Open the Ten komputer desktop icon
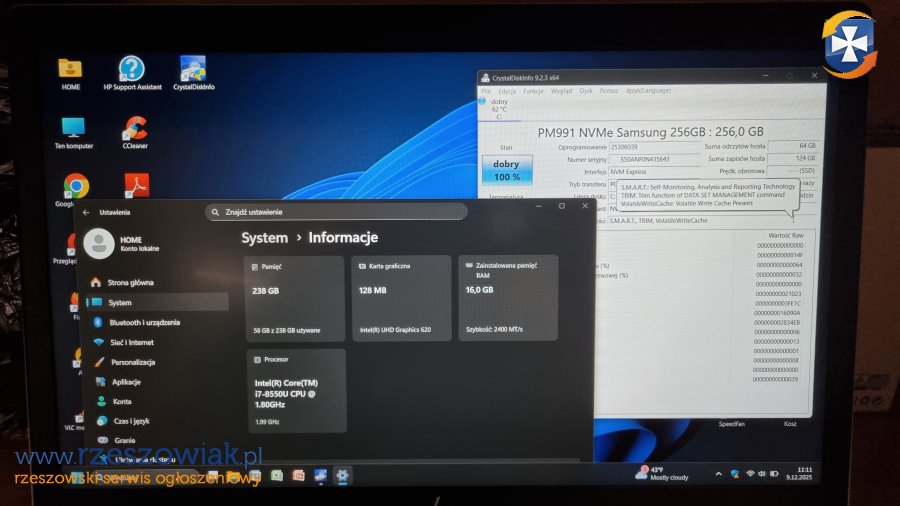The image size is (900, 506). [x=73, y=129]
